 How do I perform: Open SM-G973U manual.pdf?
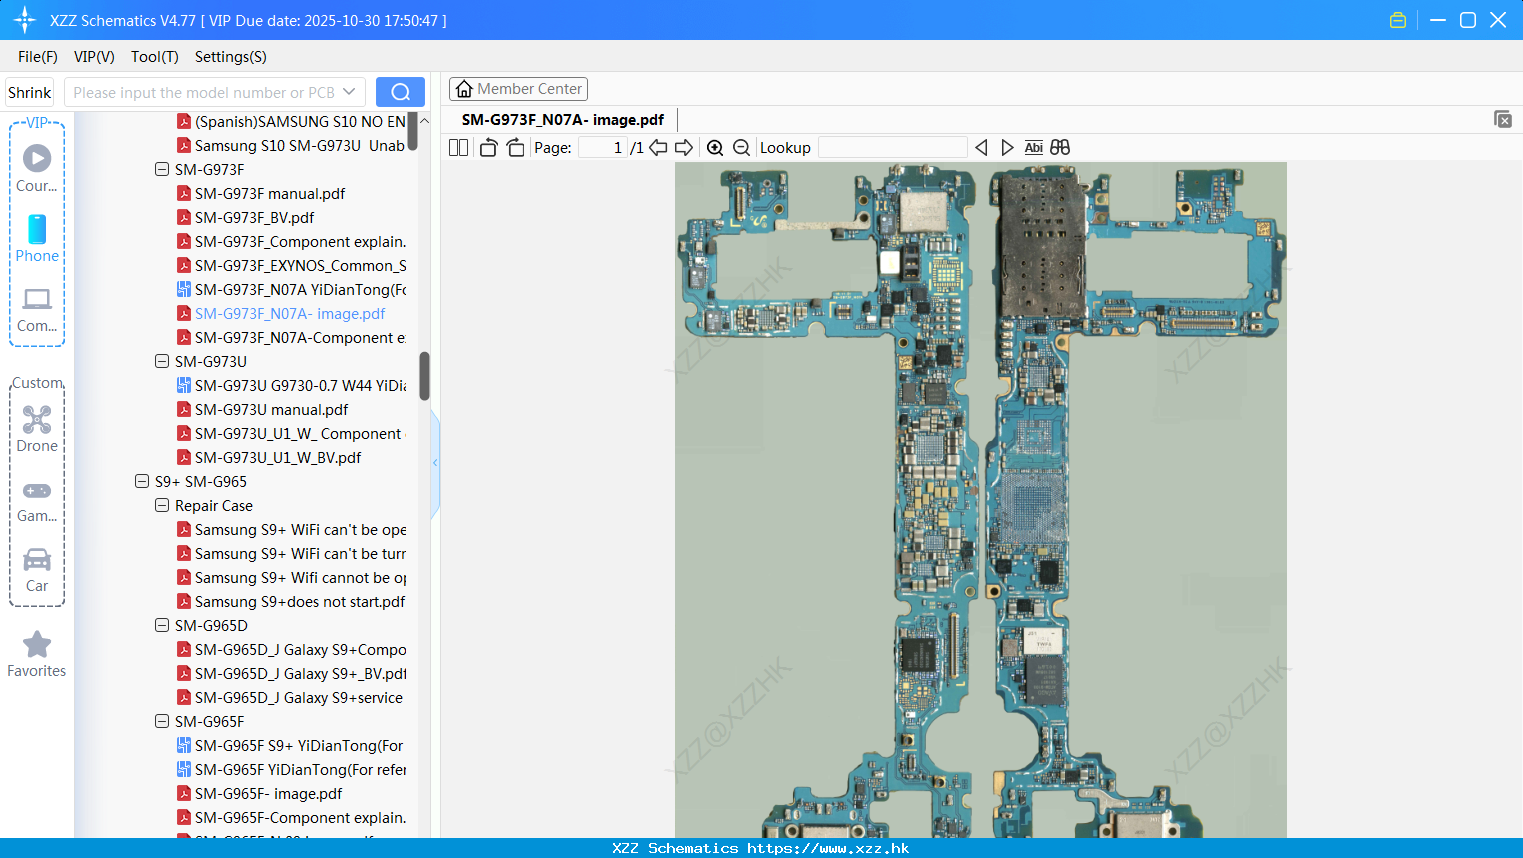click(x=271, y=409)
